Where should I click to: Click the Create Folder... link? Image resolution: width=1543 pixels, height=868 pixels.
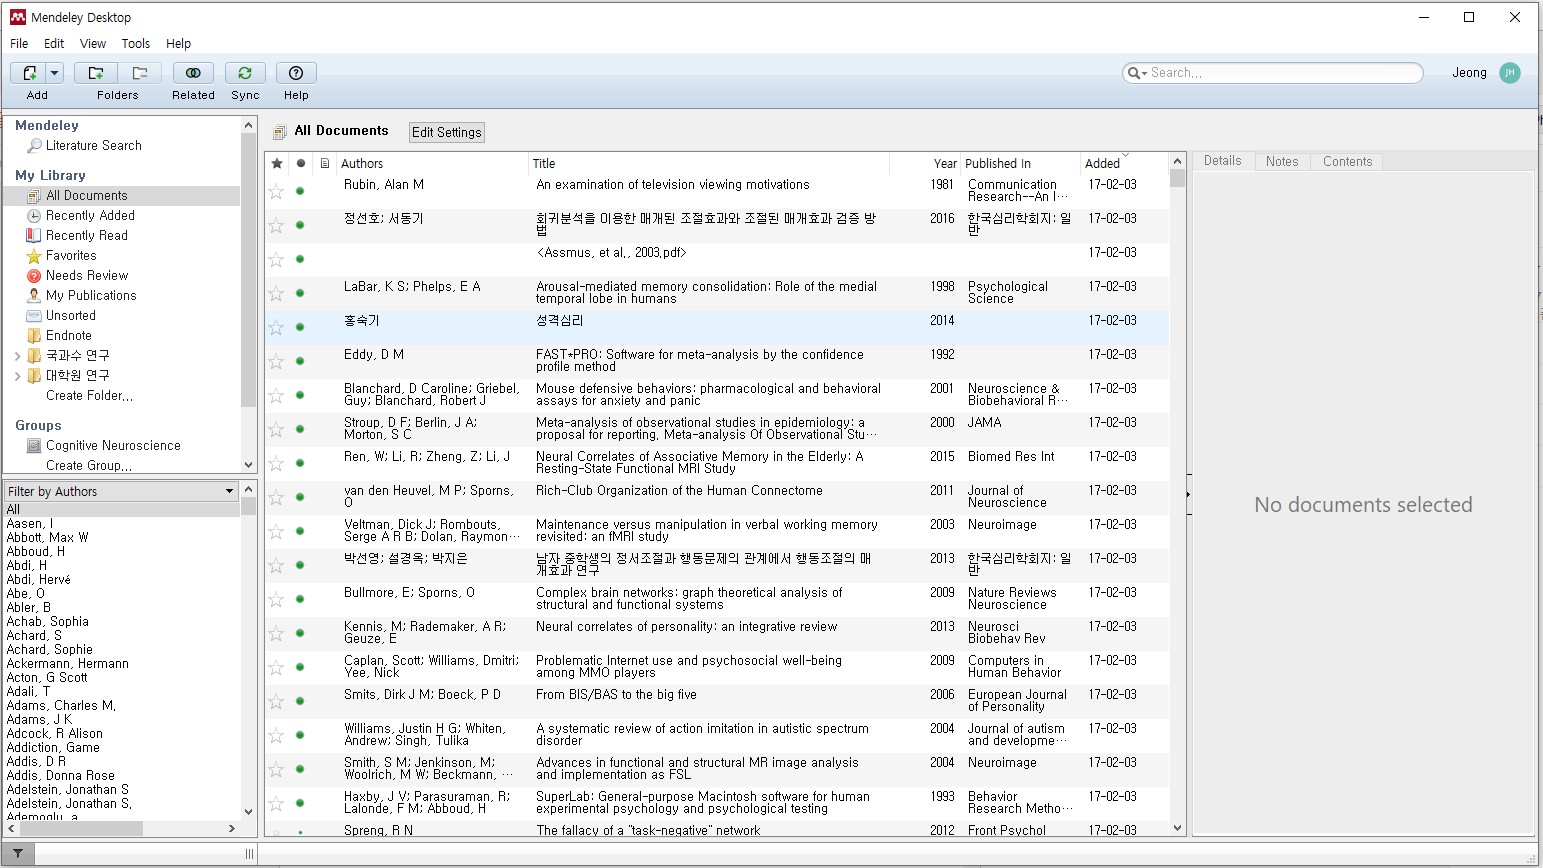tap(89, 396)
